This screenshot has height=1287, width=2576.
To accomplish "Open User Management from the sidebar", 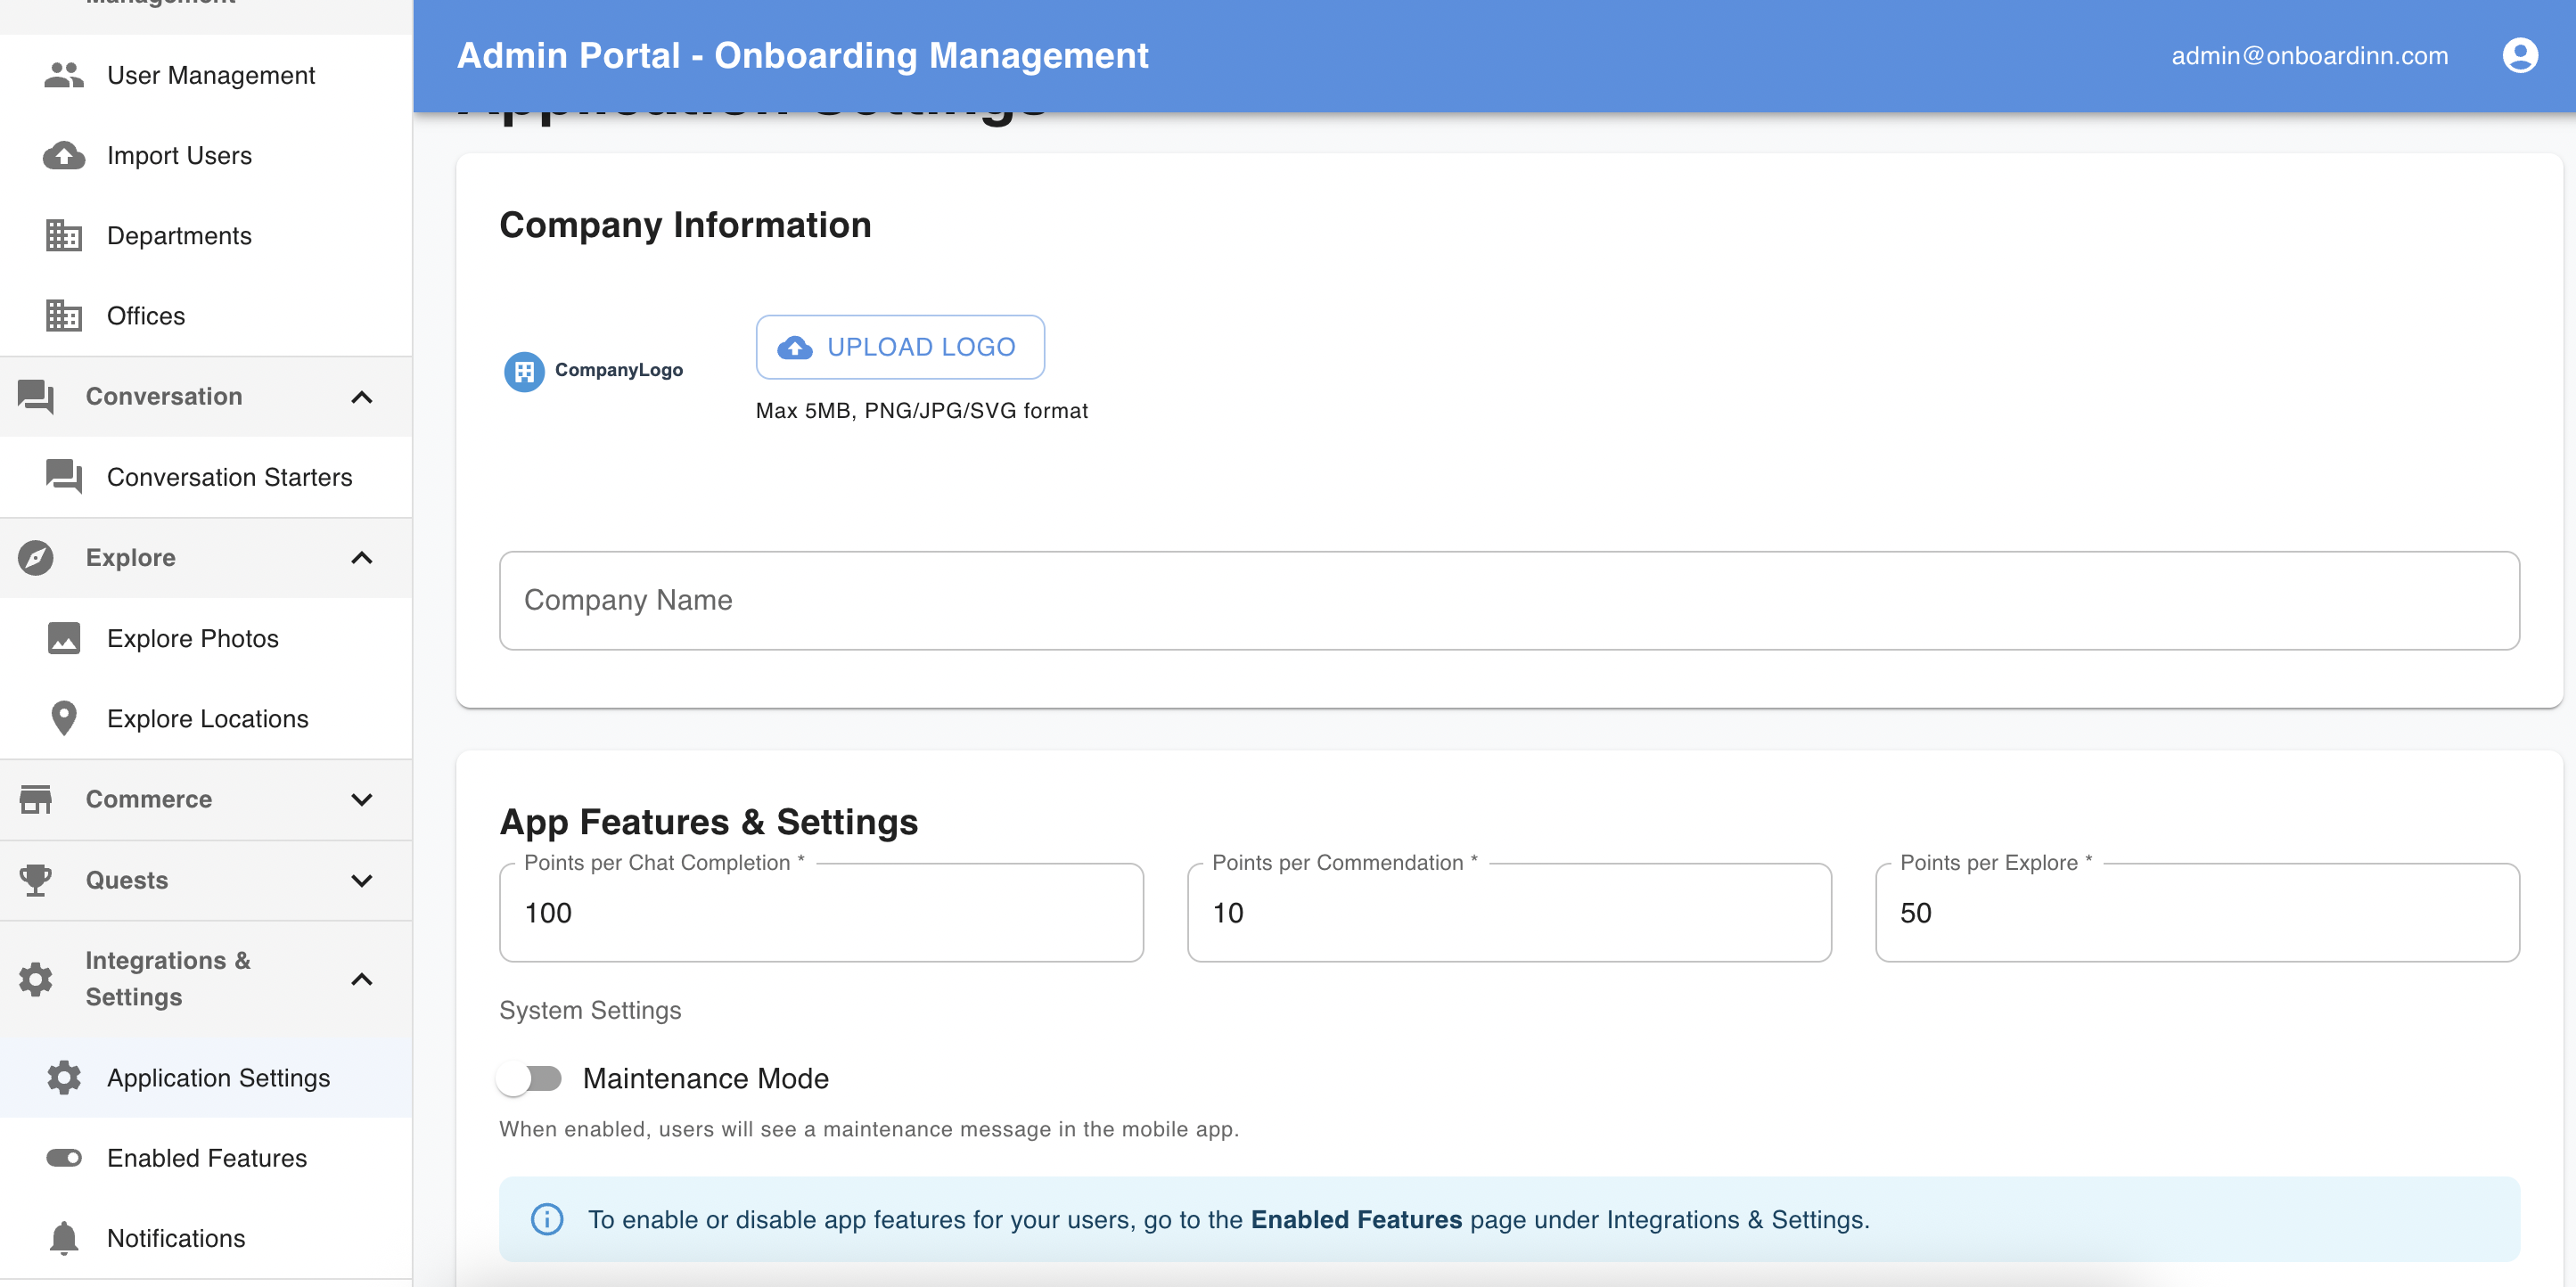I will click(x=210, y=75).
